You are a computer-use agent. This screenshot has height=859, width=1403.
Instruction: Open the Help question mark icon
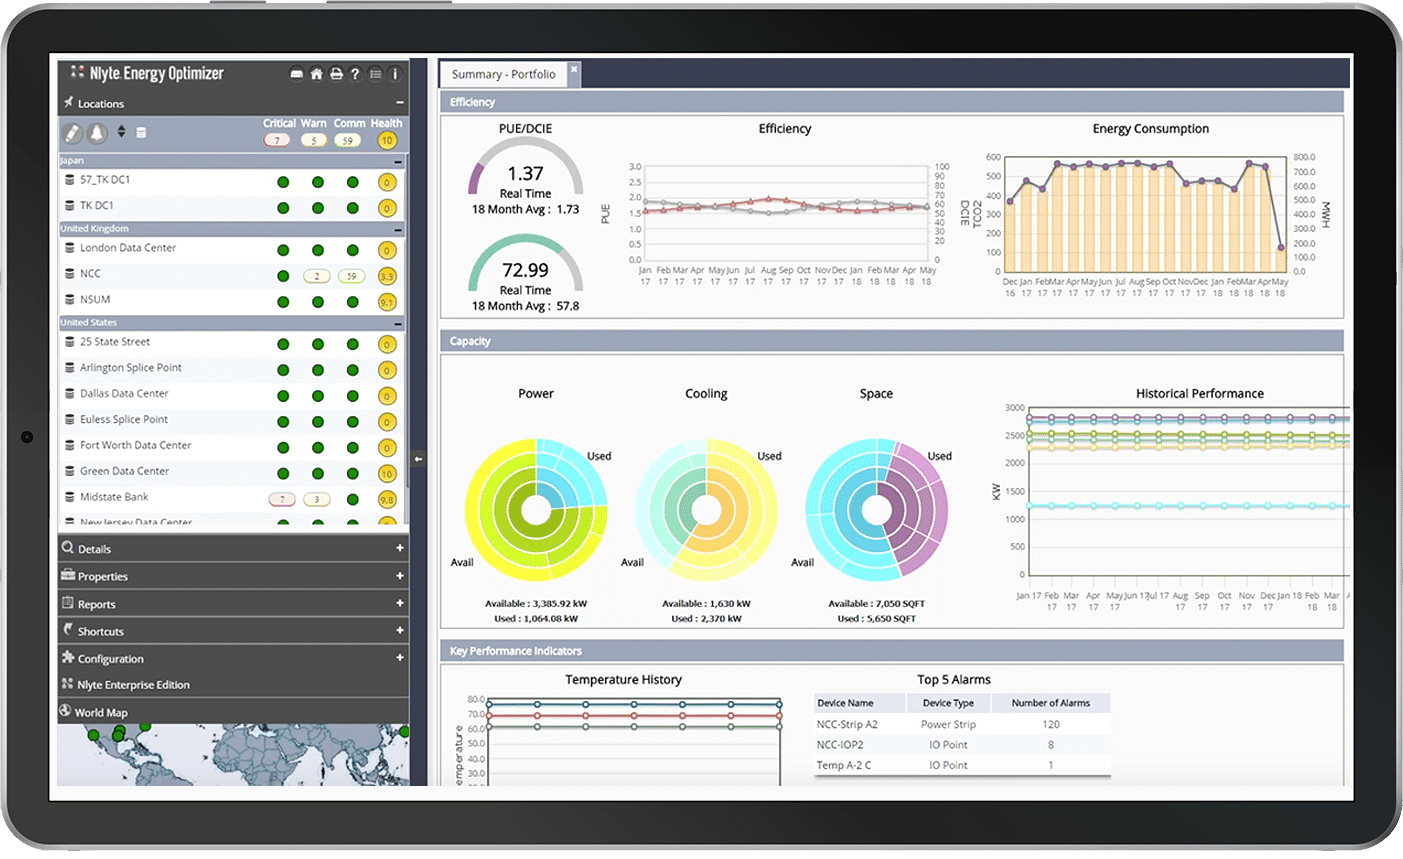coord(355,73)
